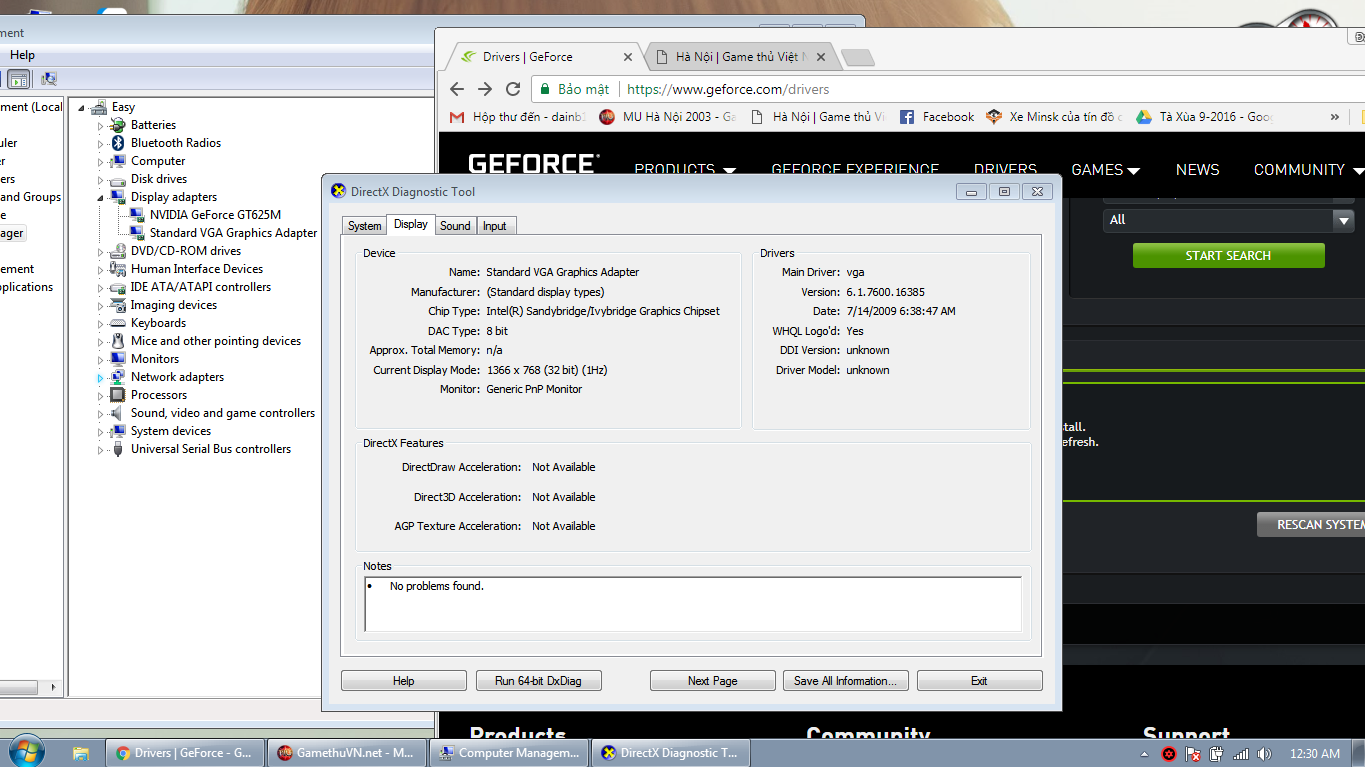Viewport: 1365px width, 767px height.
Task: Click the show/hide action pane toolbar icon
Action: tap(18, 79)
